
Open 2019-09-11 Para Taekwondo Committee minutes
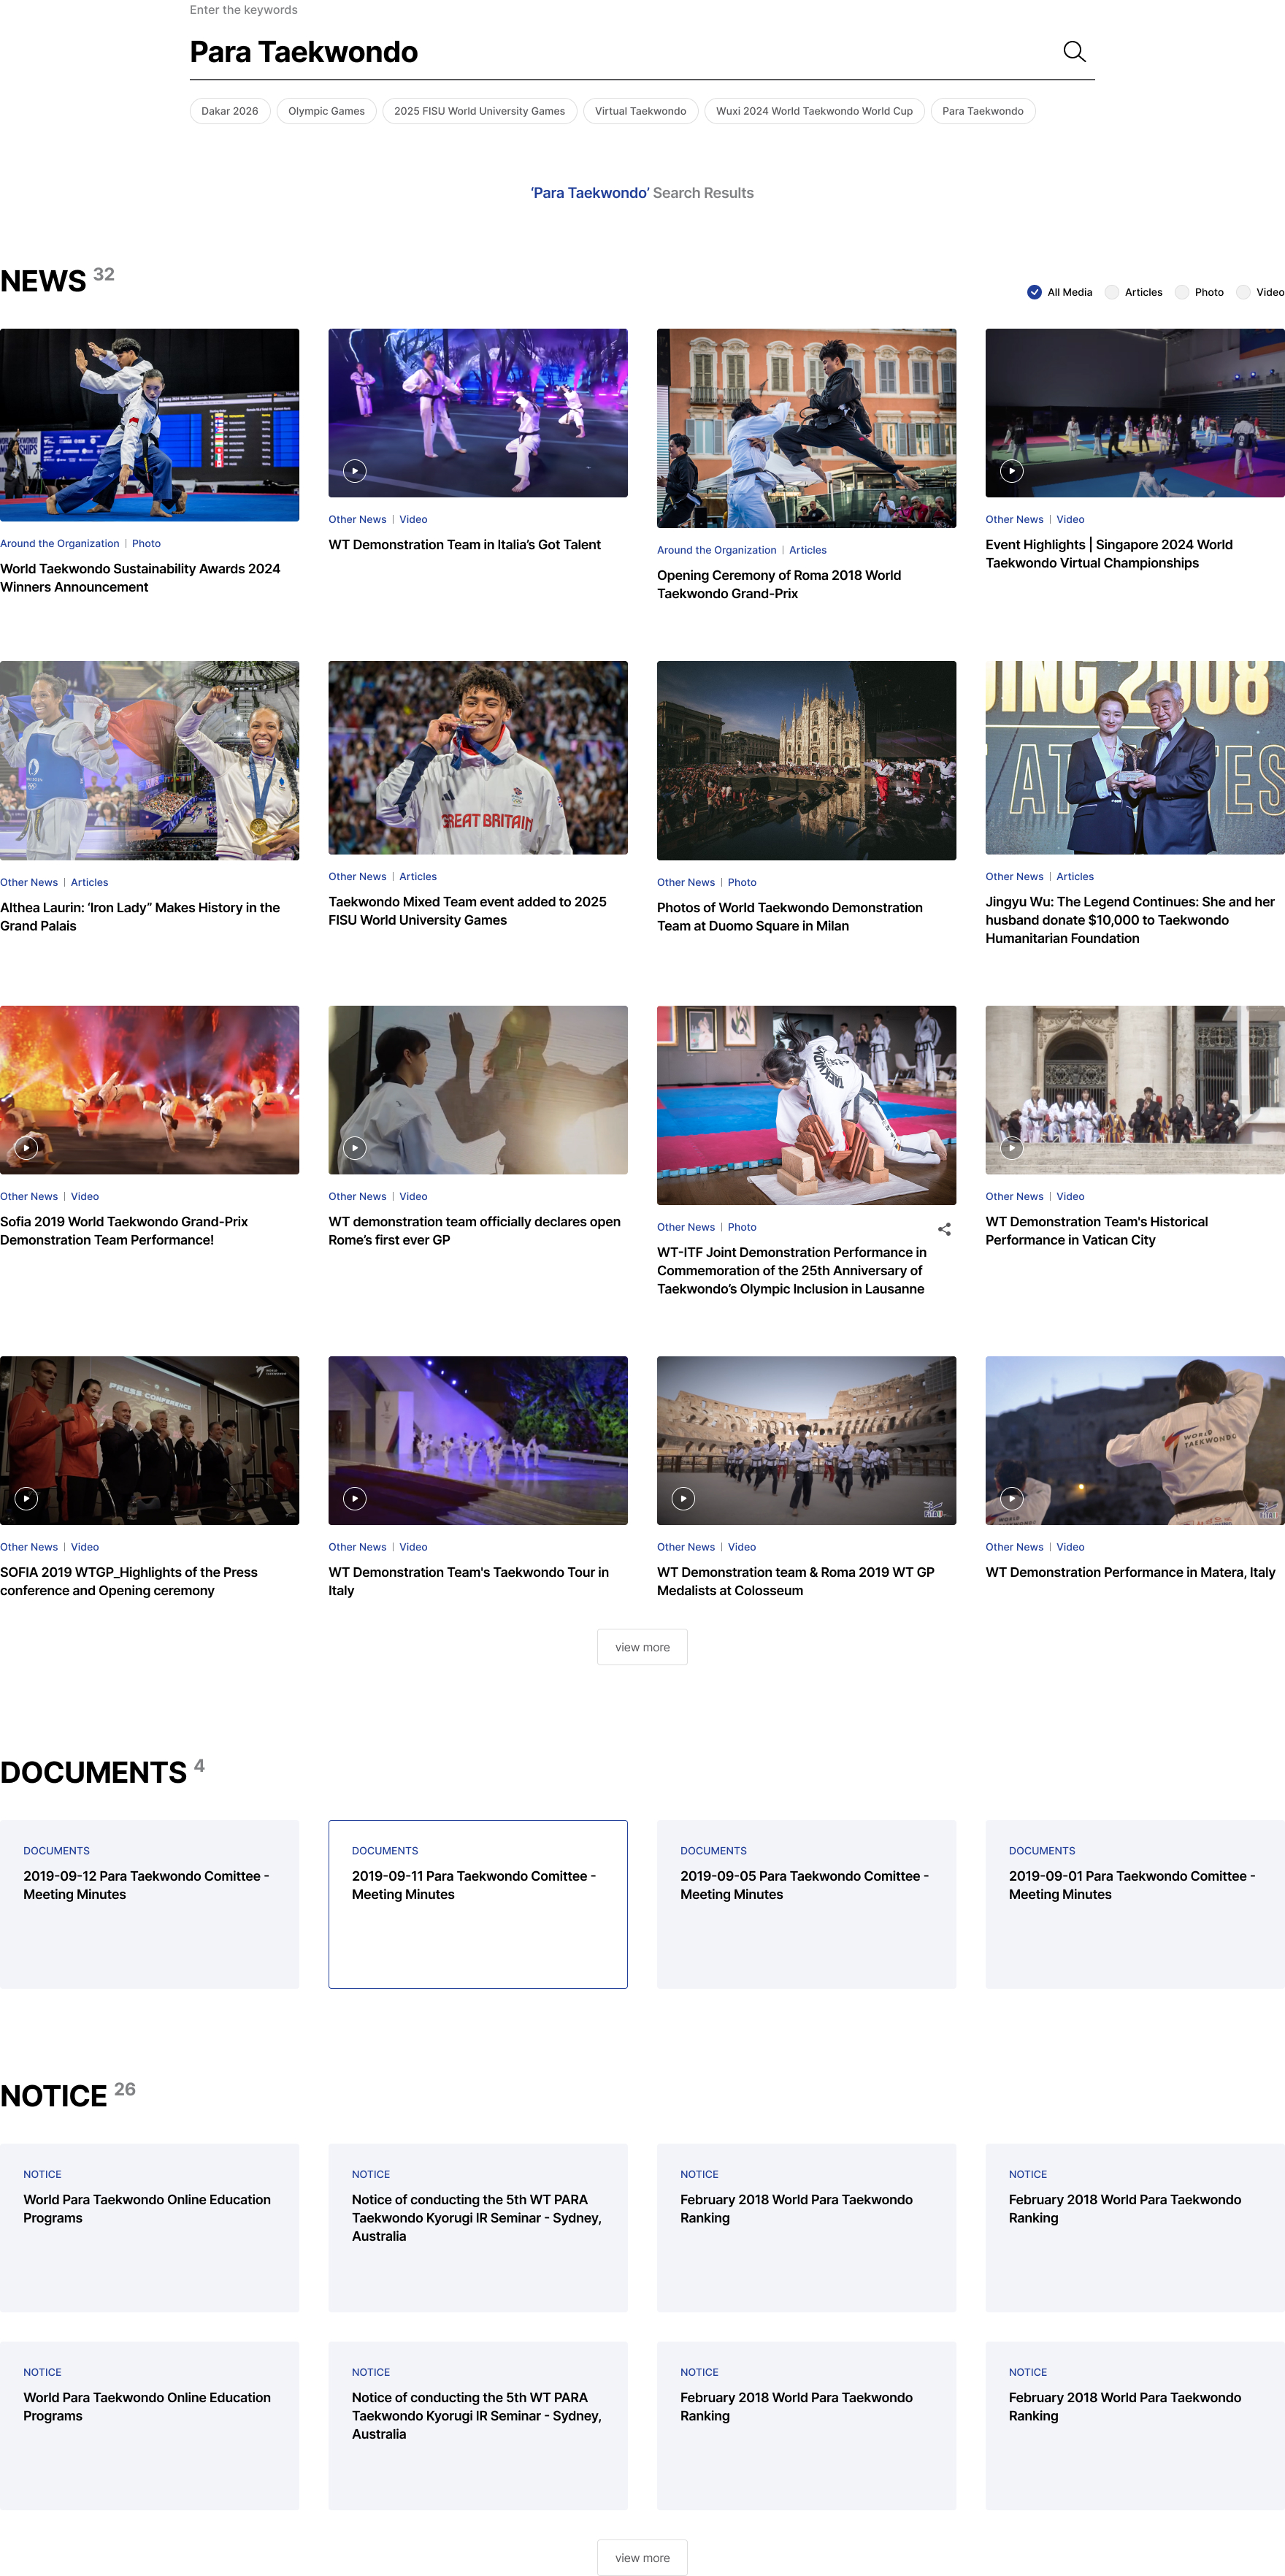(x=477, y=1903)
